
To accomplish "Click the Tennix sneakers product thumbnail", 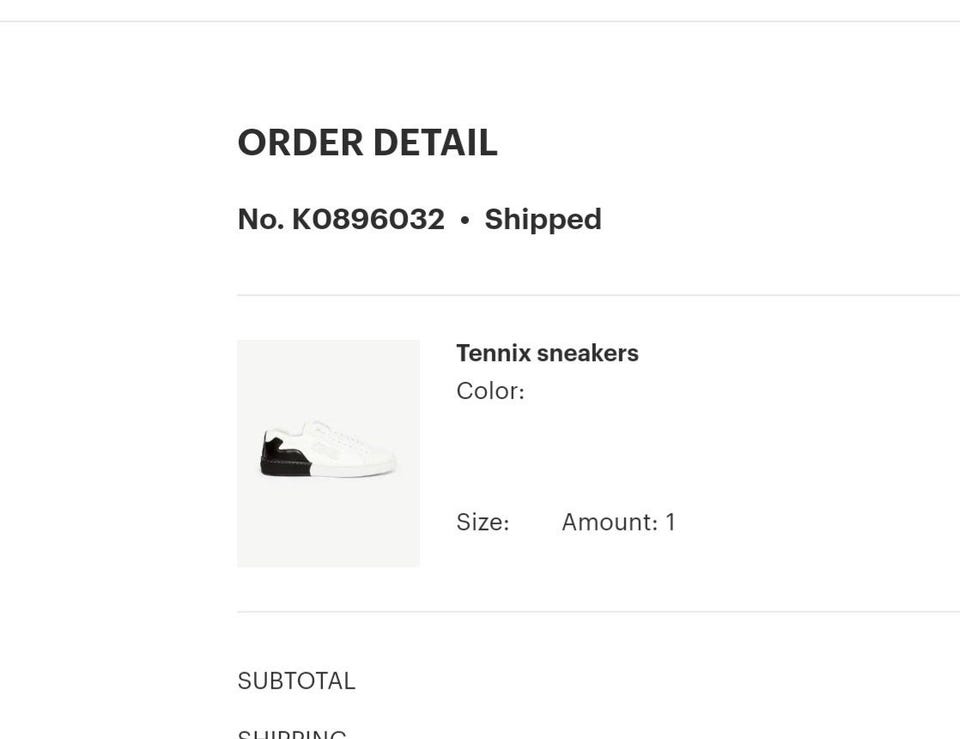I will coord(328,453).
